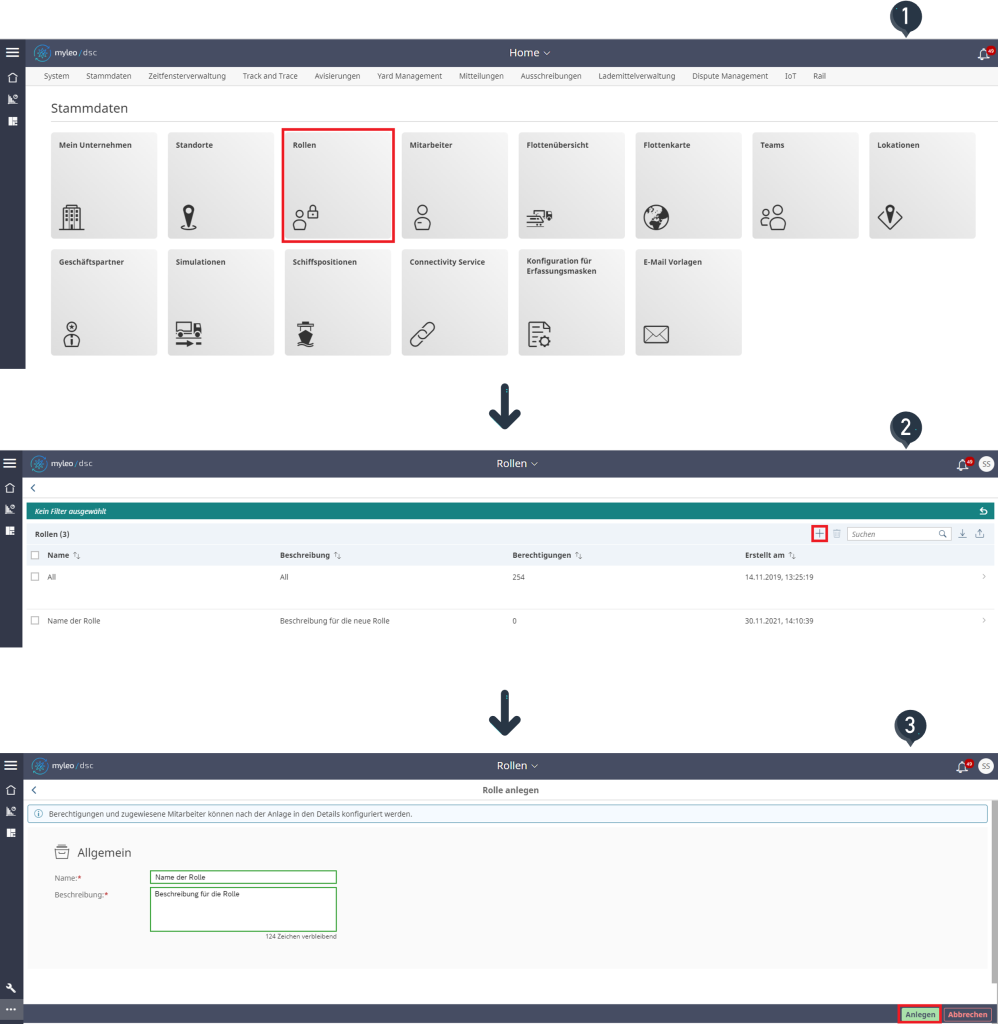This screenshot has height=1024, width=998.
Task: Click the download icon next to the Suchen field
Action: point(963,534)
